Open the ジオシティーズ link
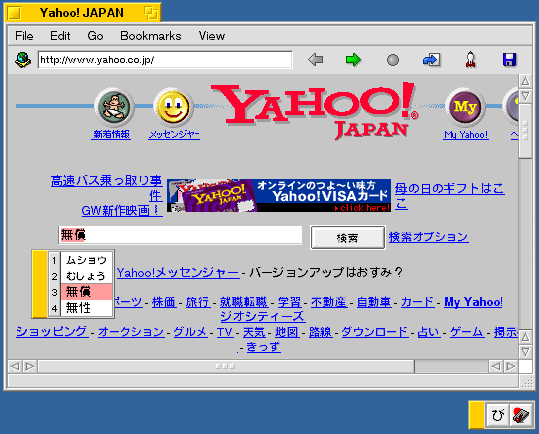The width and height of the screenshot is (539, 434). [x=262, y=316]
